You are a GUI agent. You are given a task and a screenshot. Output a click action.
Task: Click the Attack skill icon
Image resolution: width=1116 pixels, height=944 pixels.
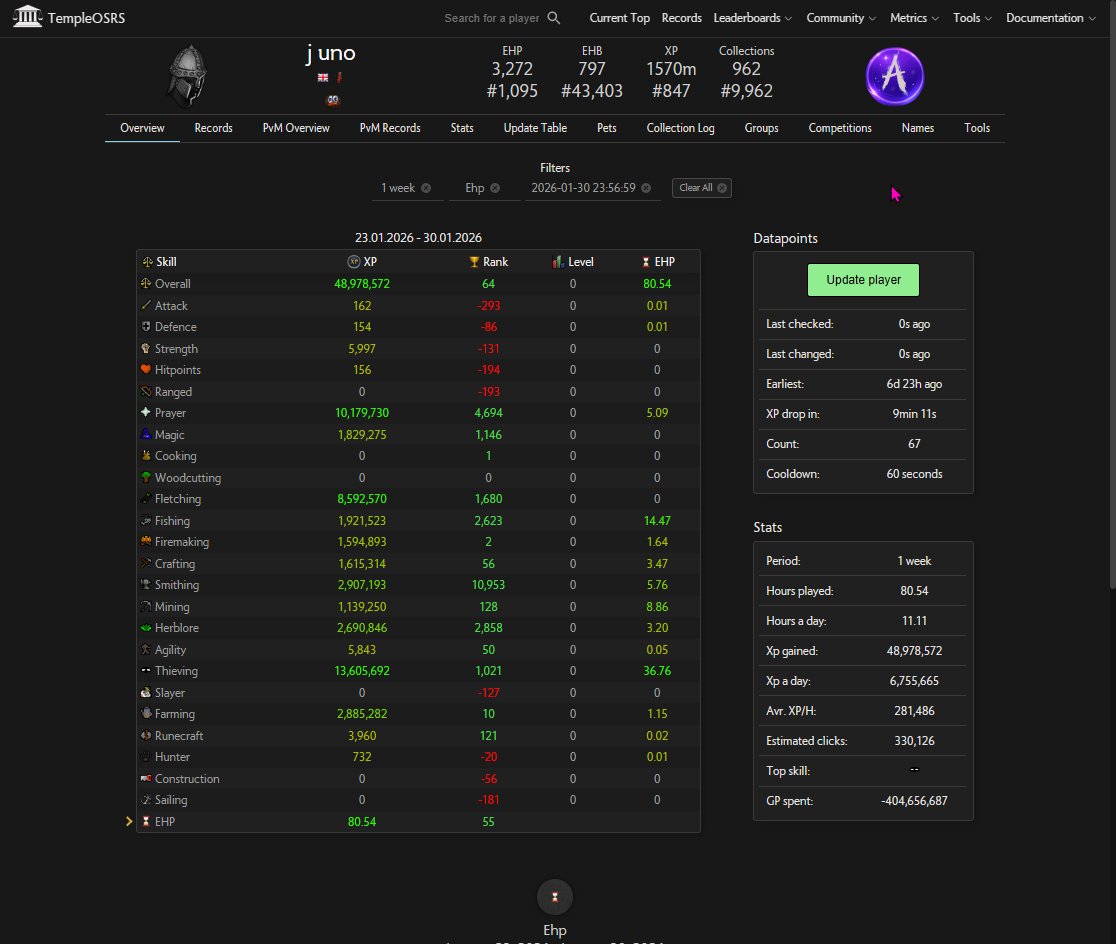pos(146,305)
